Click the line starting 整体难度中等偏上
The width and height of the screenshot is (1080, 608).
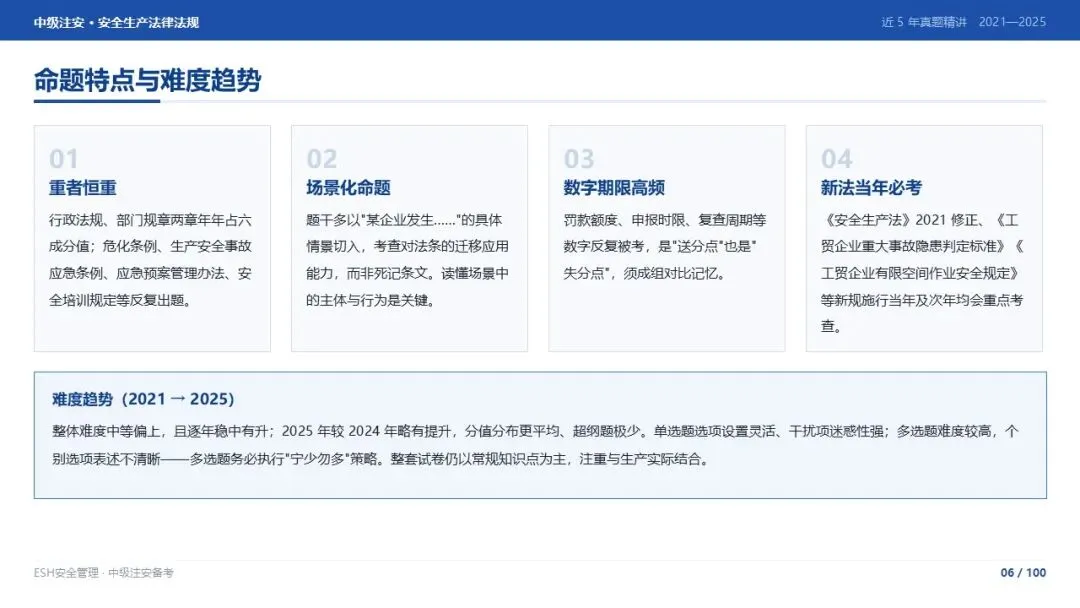coord(535,431)
